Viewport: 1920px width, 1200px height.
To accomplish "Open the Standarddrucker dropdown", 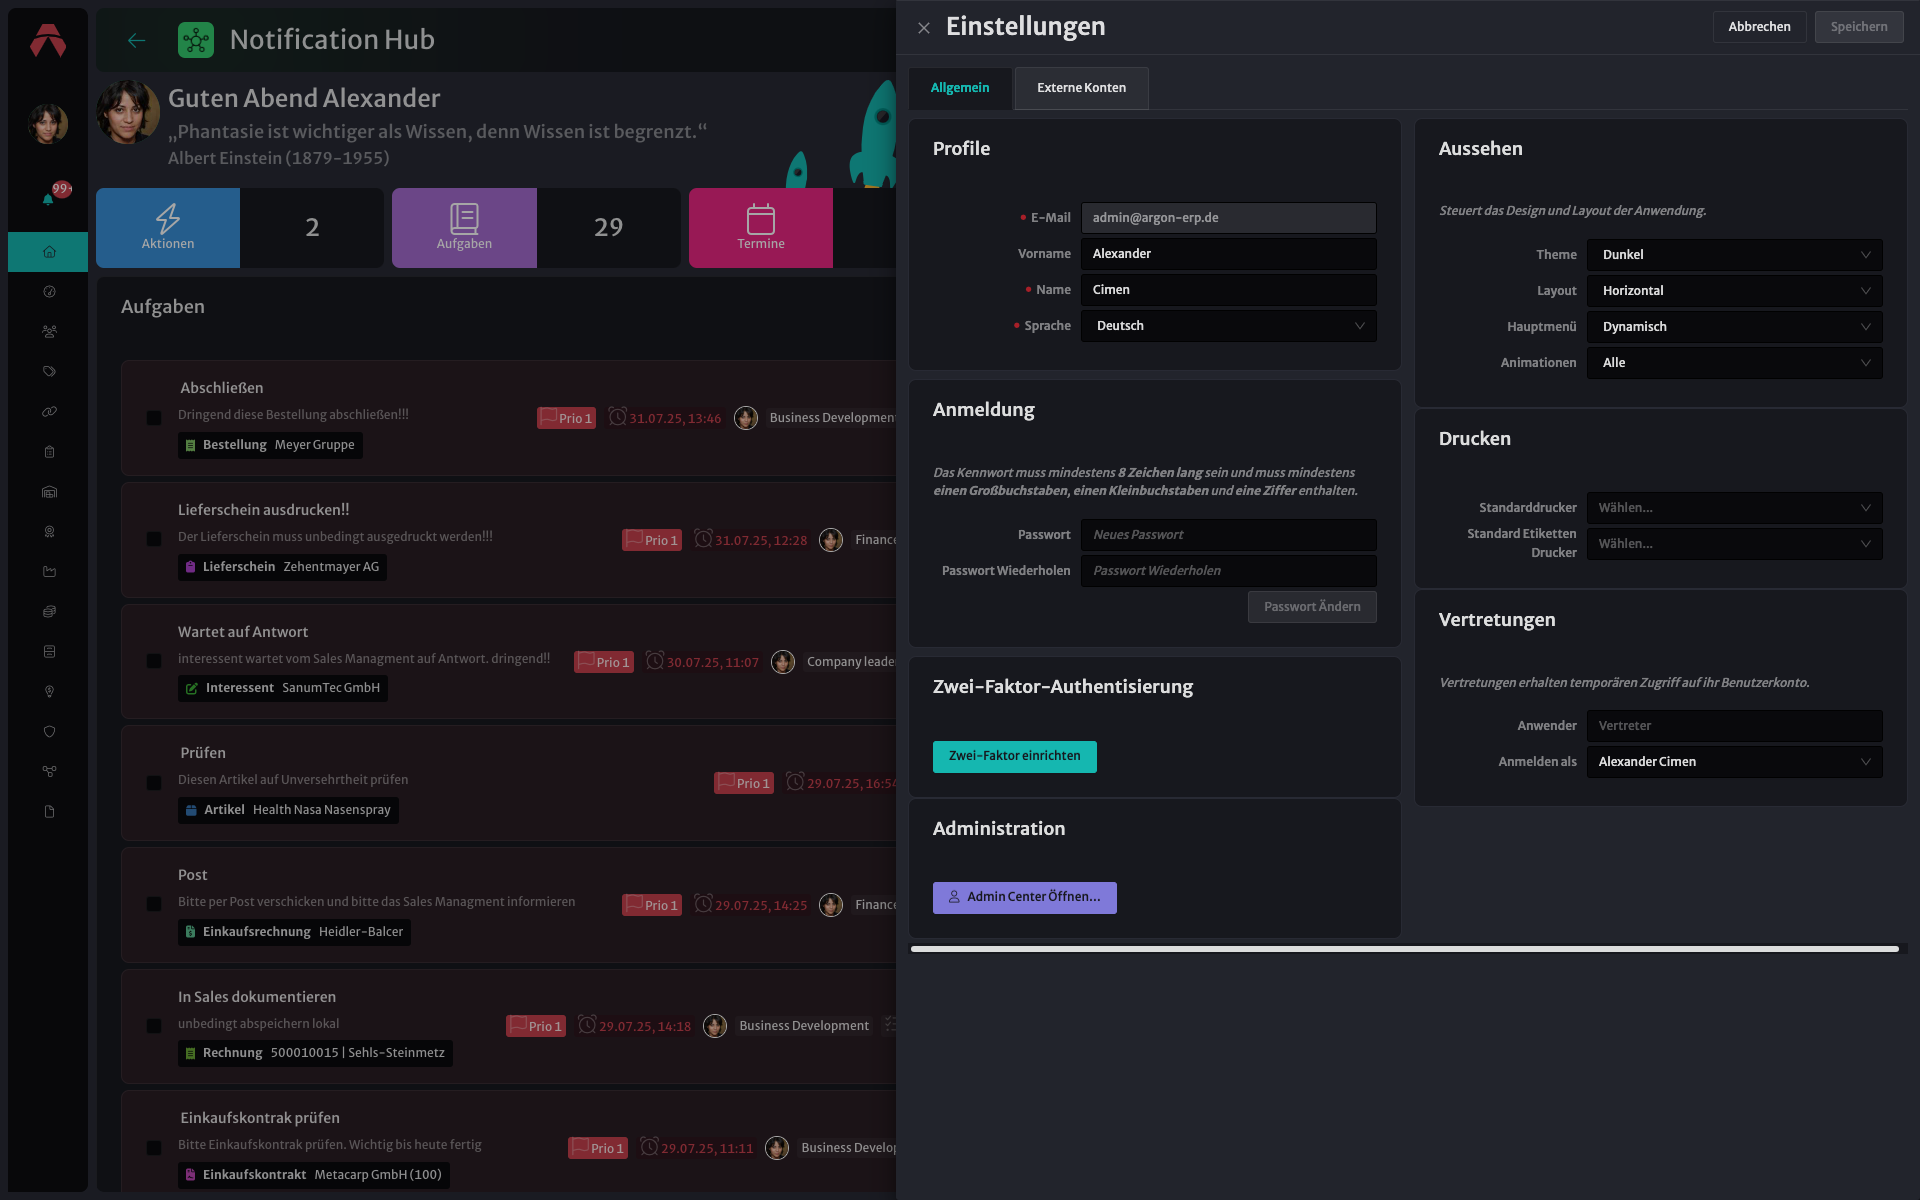I will tap(1734, 508).
